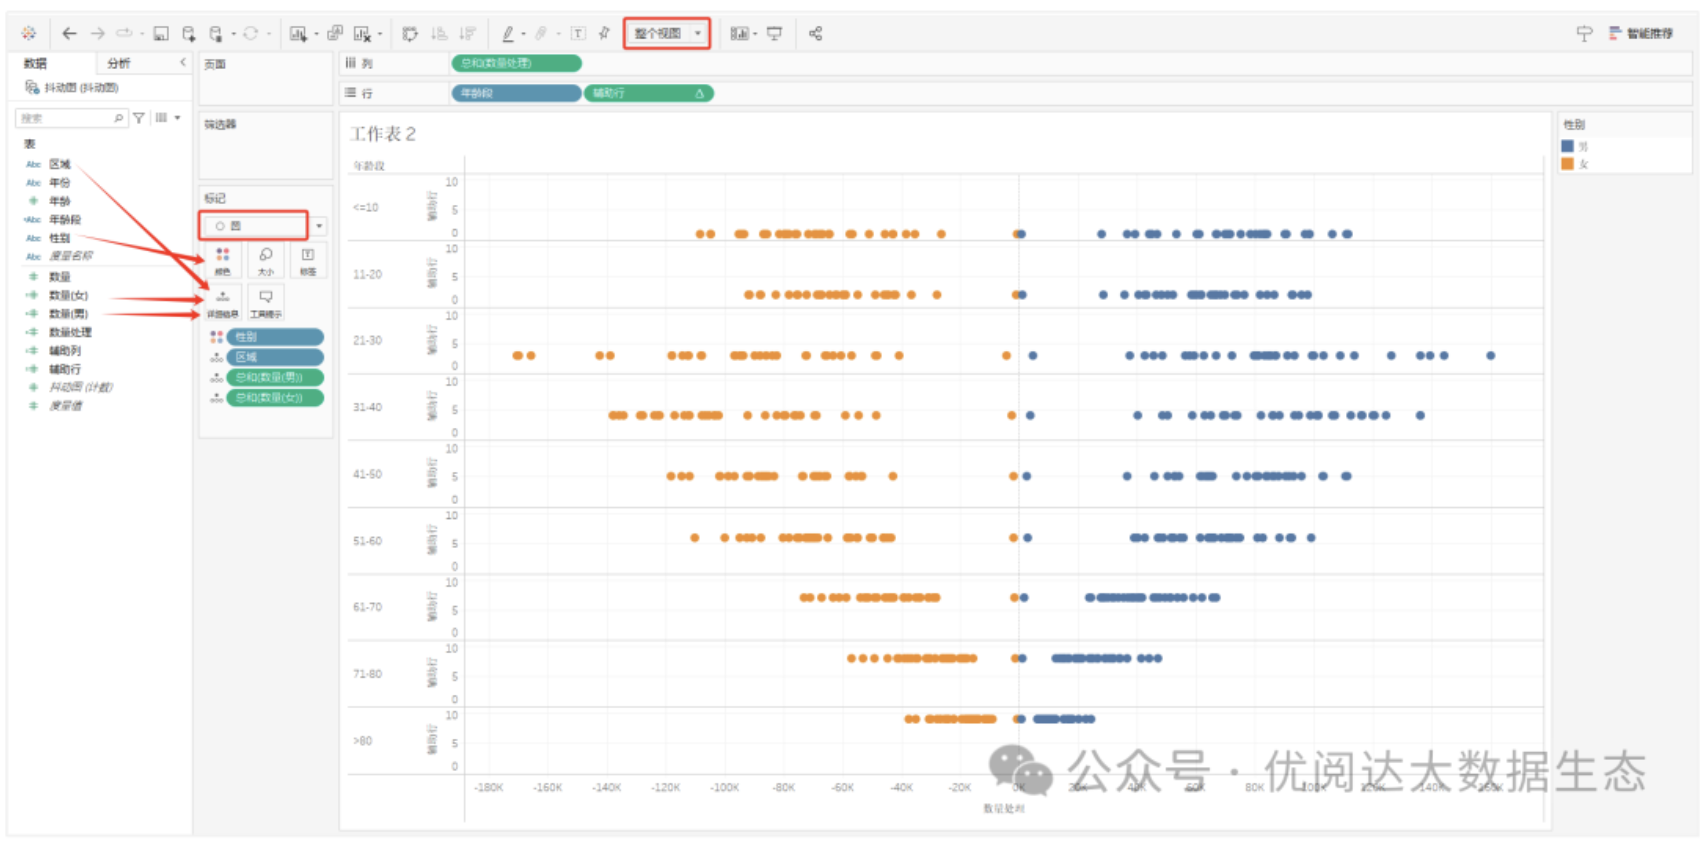
Task: Toggle Show Me (智能推荐) panel
Action: pos(1640,34)
